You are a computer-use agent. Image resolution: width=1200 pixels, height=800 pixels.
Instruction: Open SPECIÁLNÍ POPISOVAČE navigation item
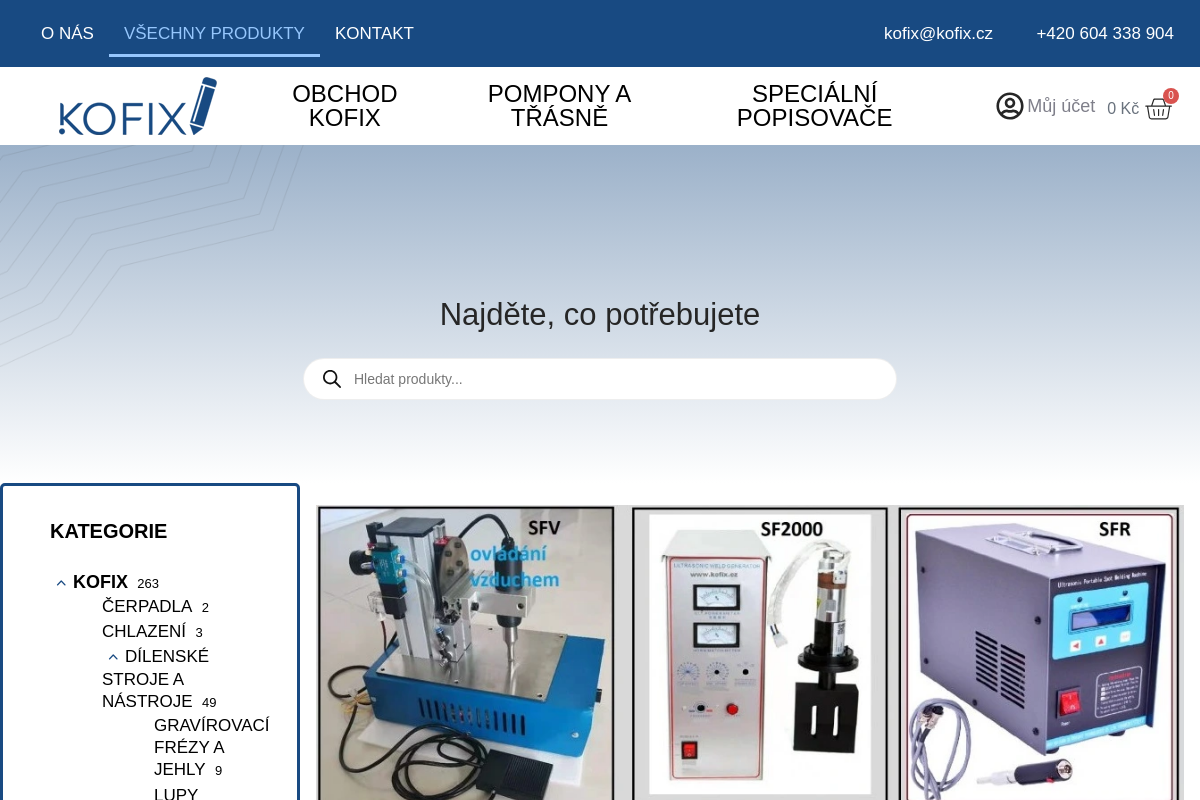(x=814, y=106)
